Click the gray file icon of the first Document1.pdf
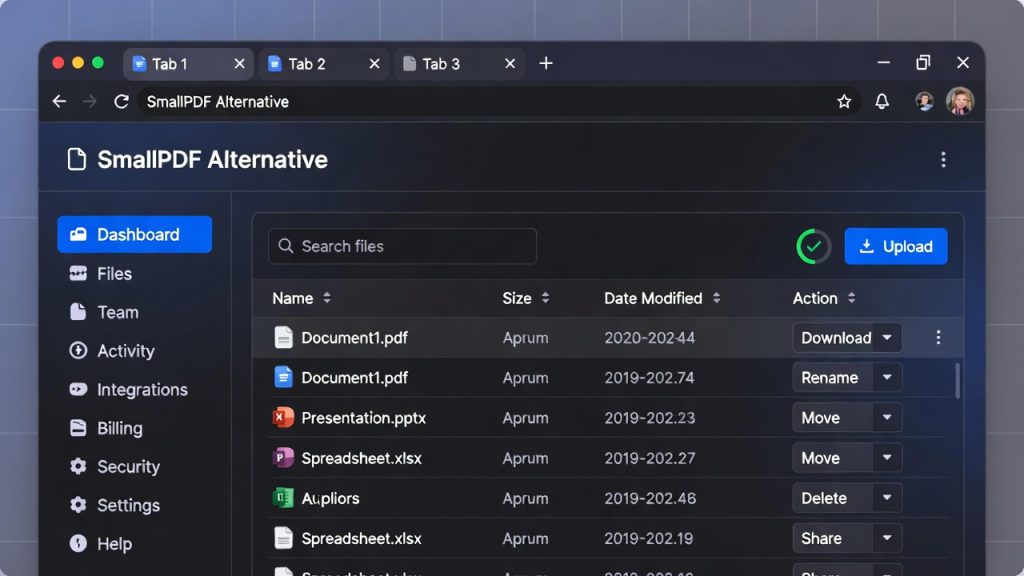 tap(283, 338)
